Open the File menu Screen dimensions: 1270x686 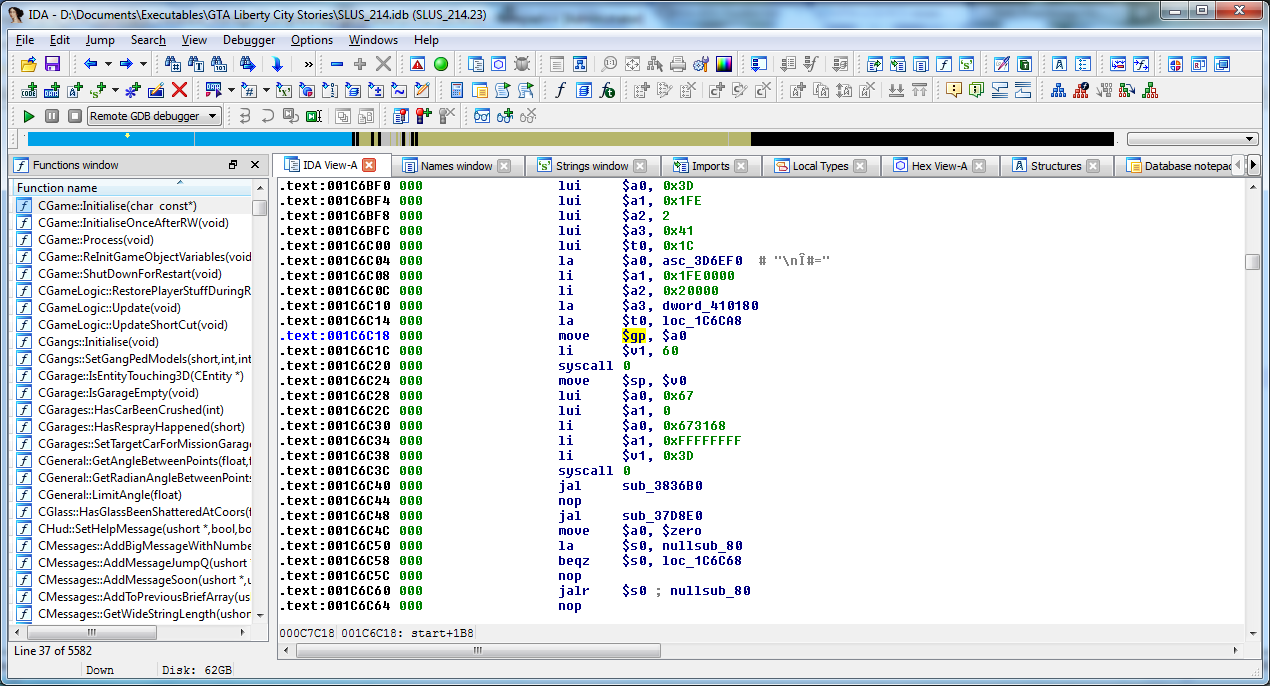tap(25, 40)
